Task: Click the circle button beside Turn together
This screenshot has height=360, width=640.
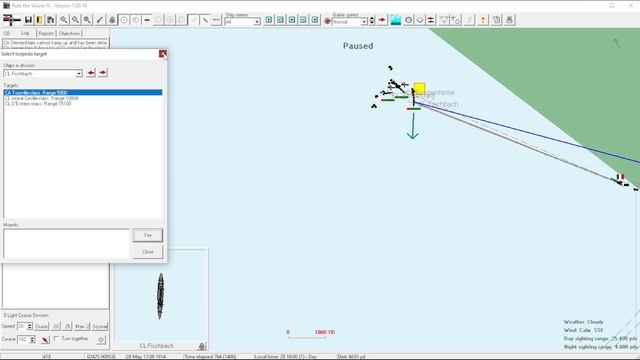Action: [101, 339]
